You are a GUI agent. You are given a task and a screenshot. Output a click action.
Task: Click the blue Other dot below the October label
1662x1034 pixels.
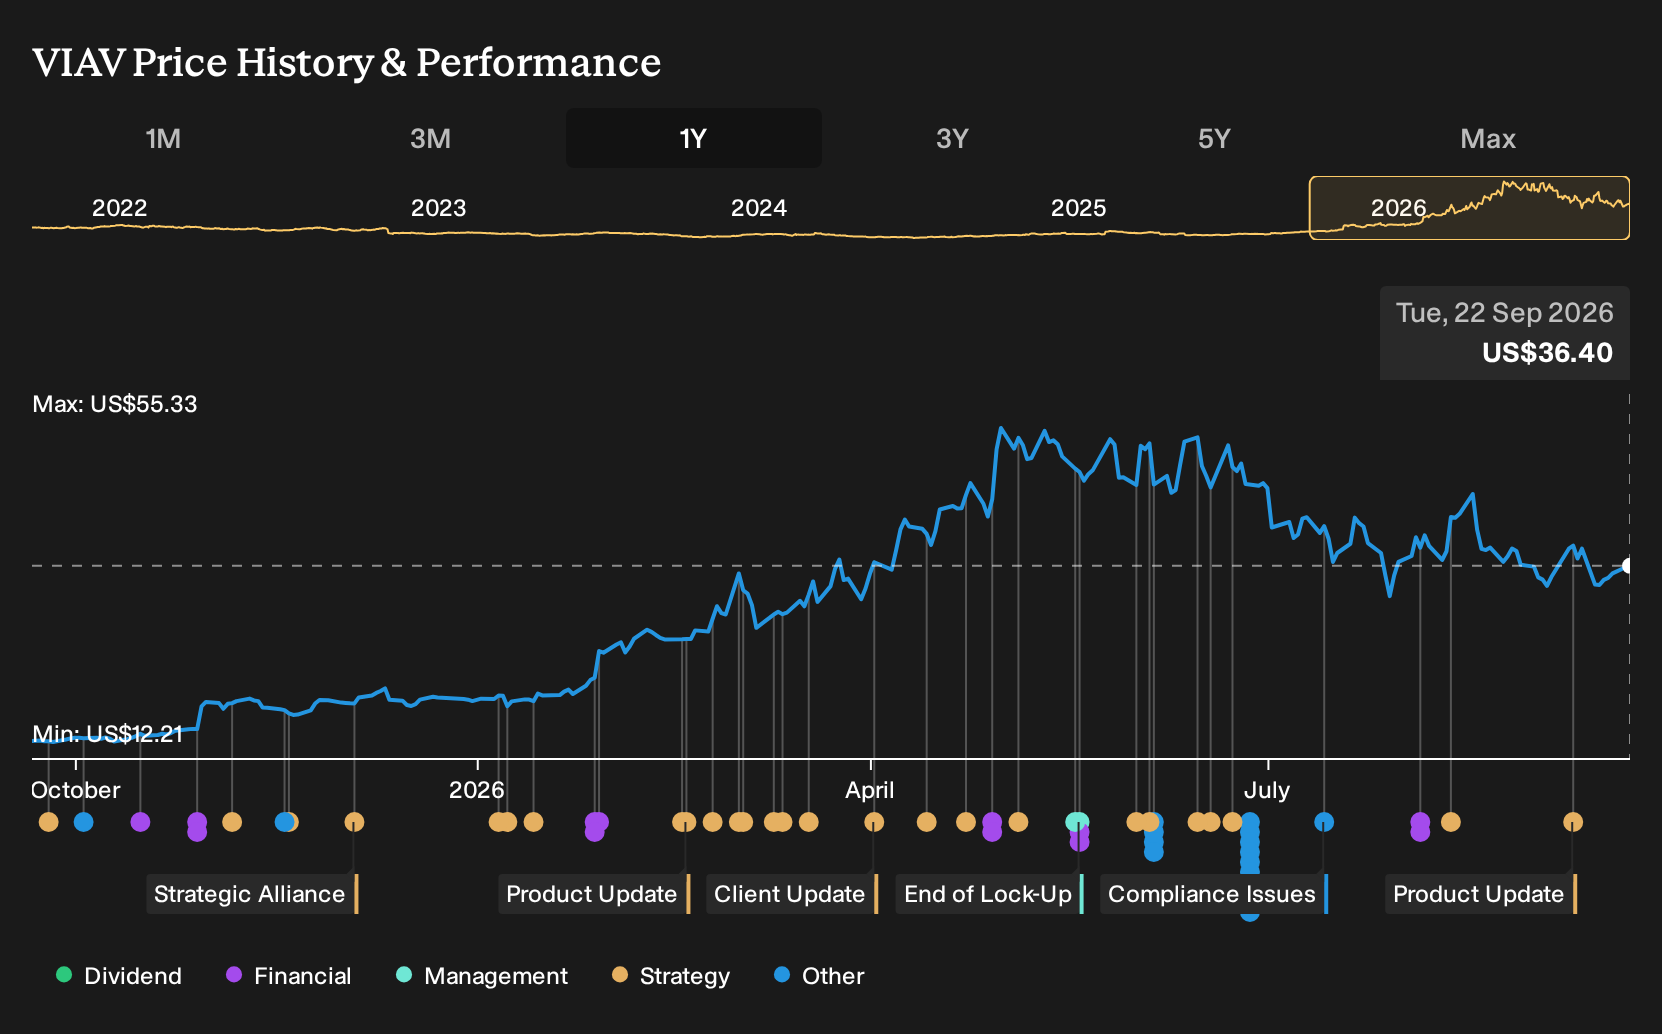pos(84,822)
